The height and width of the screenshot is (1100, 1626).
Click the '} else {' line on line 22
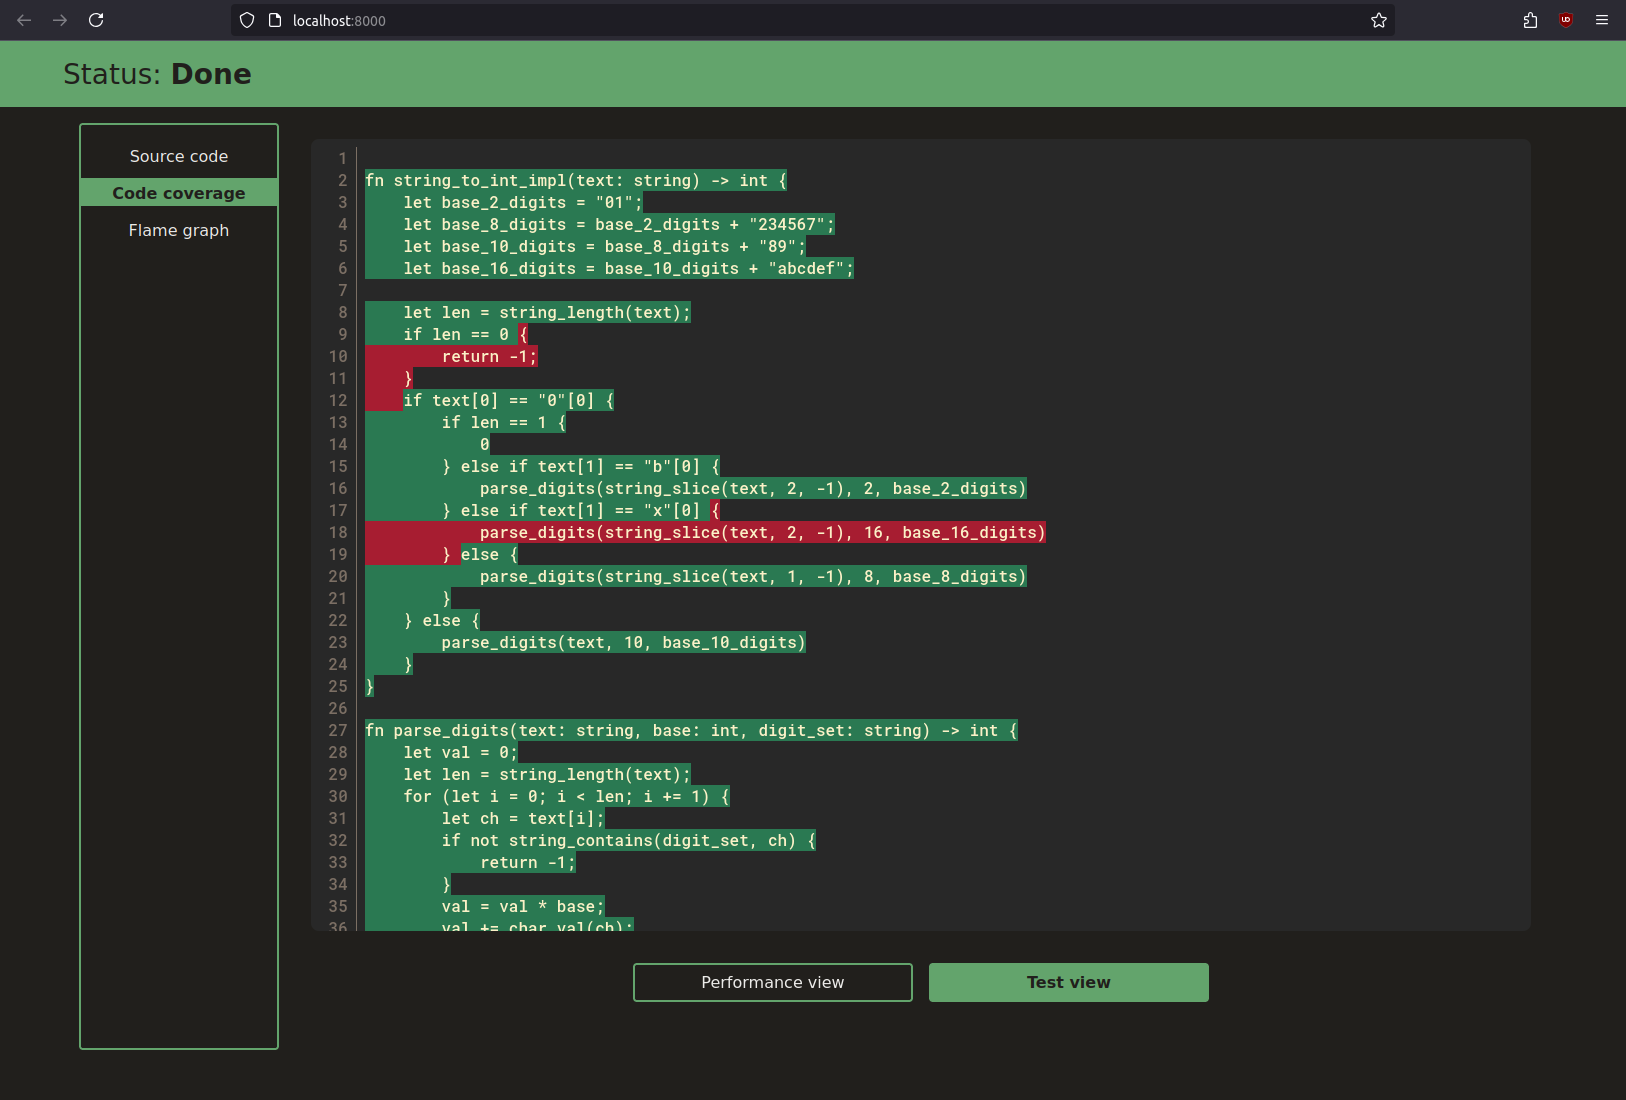click(x=441, y=620)
